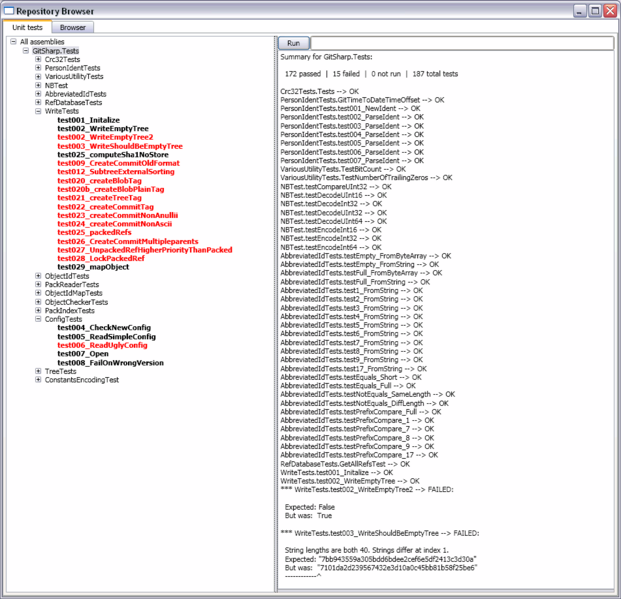Expand the PackIndexTests node
Viewport: 621px width, 599px height.
point(38,310)
